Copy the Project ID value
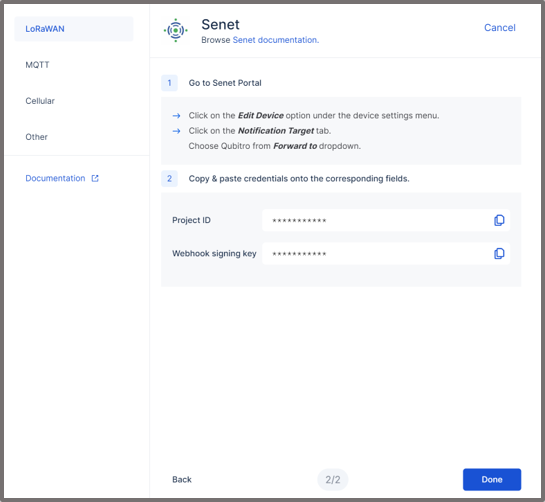 (499, 220)
